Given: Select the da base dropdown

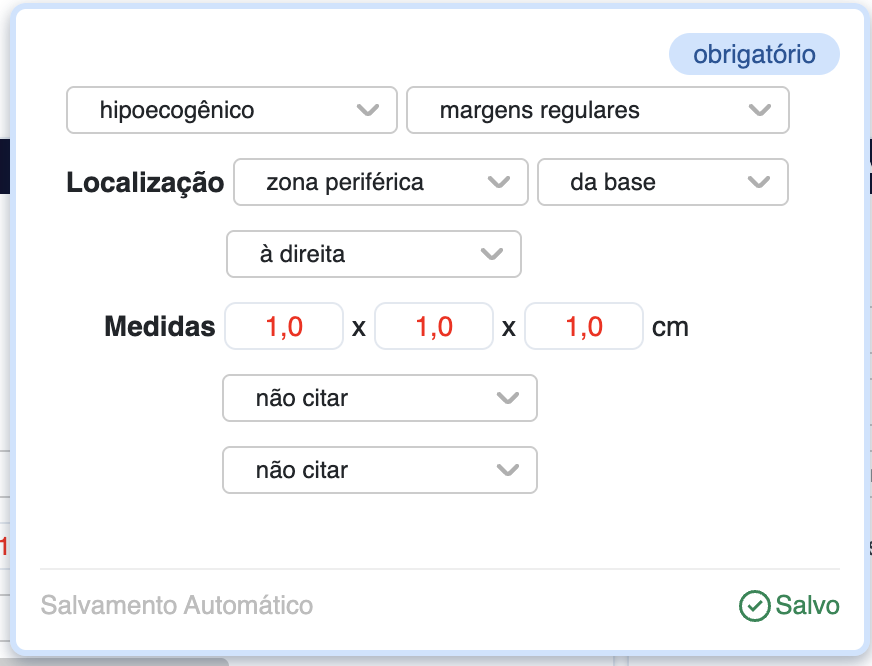Looking at the screenshot, I should click(662, 182).
